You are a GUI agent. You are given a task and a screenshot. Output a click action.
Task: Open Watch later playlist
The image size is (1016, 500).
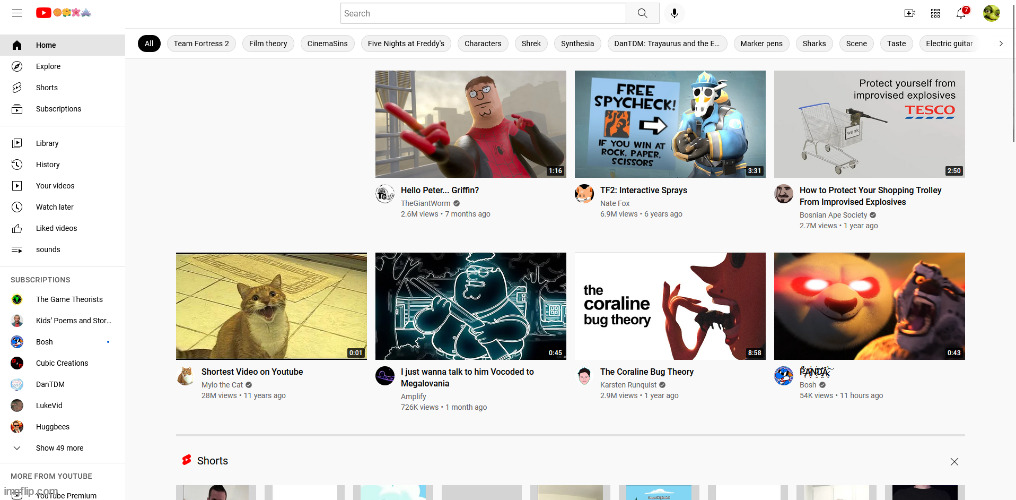tap(62, 207)
